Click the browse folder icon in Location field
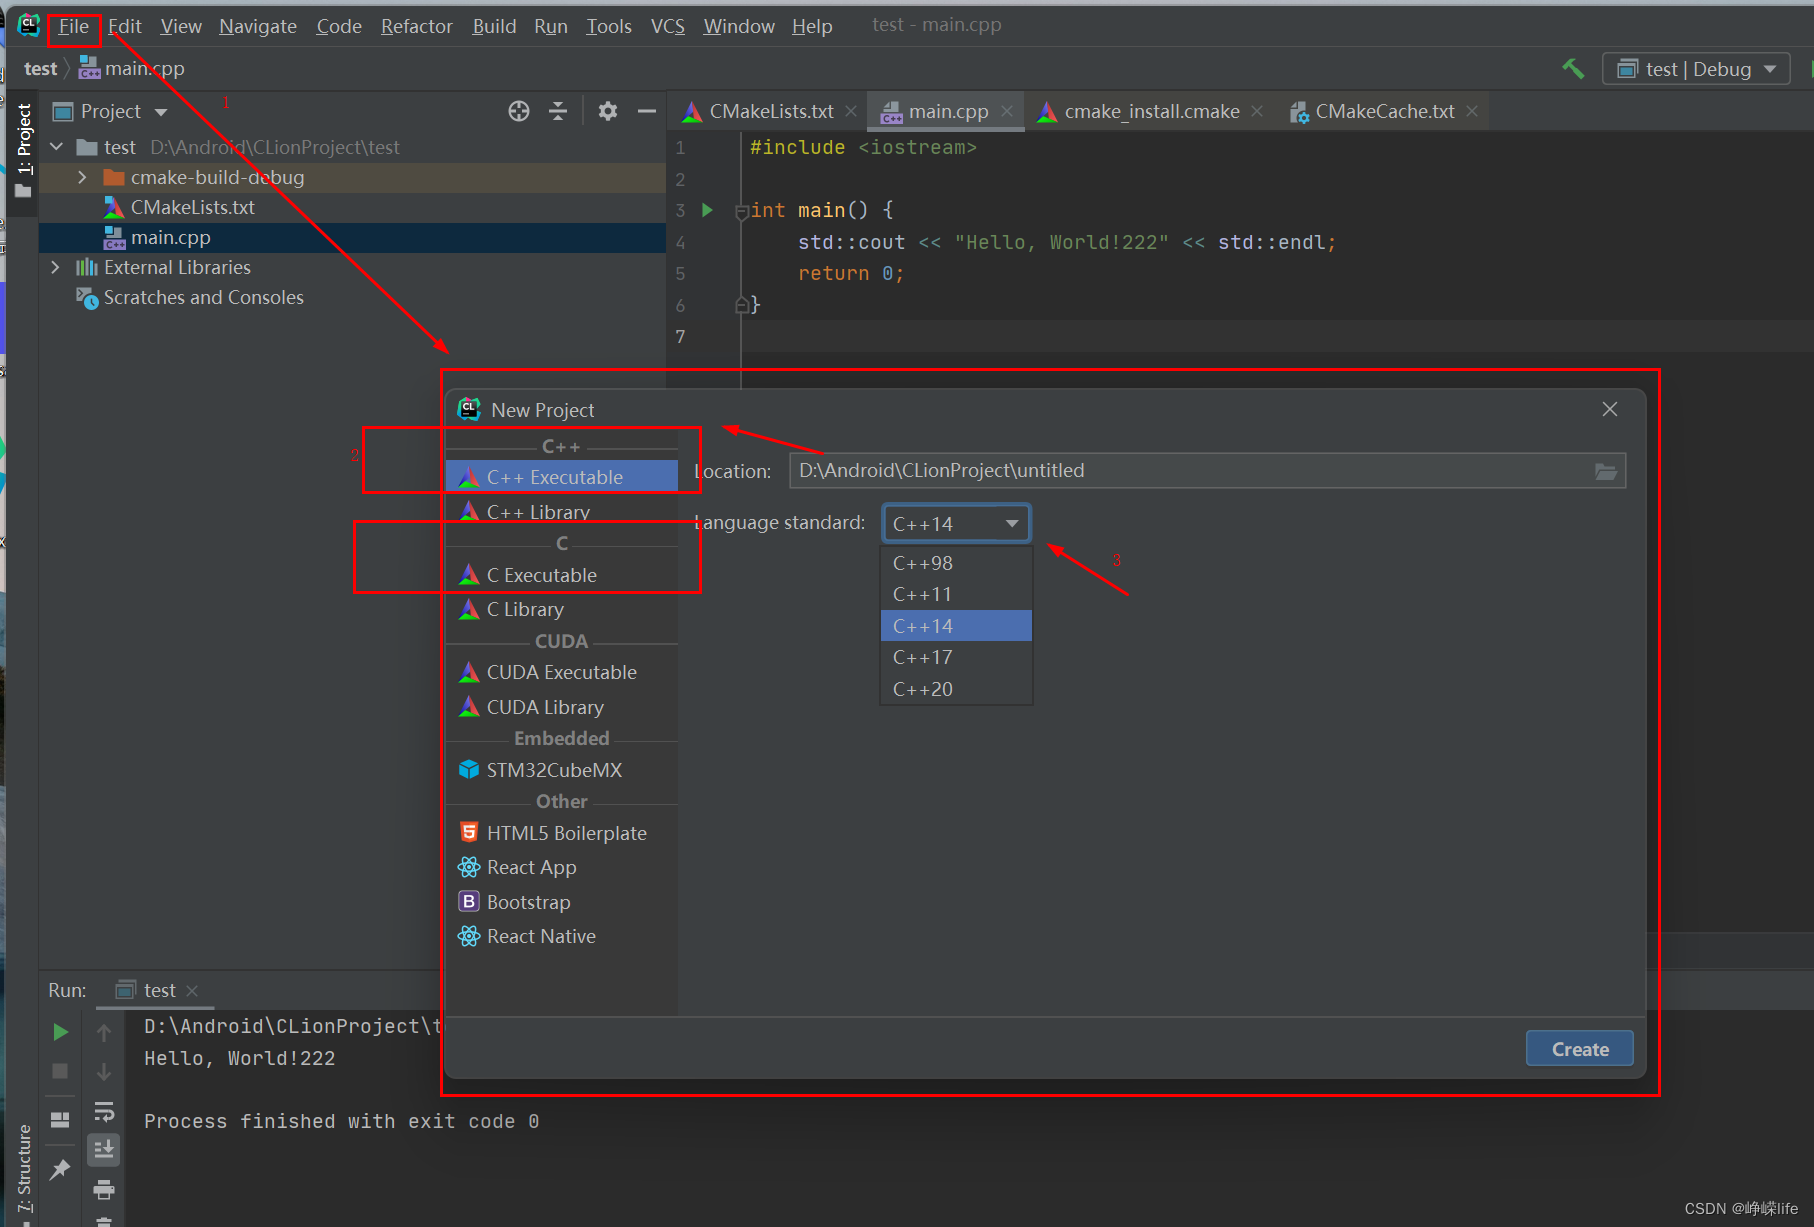Viewport: 1814px width, 1227px height. [x=1606, y=471]
